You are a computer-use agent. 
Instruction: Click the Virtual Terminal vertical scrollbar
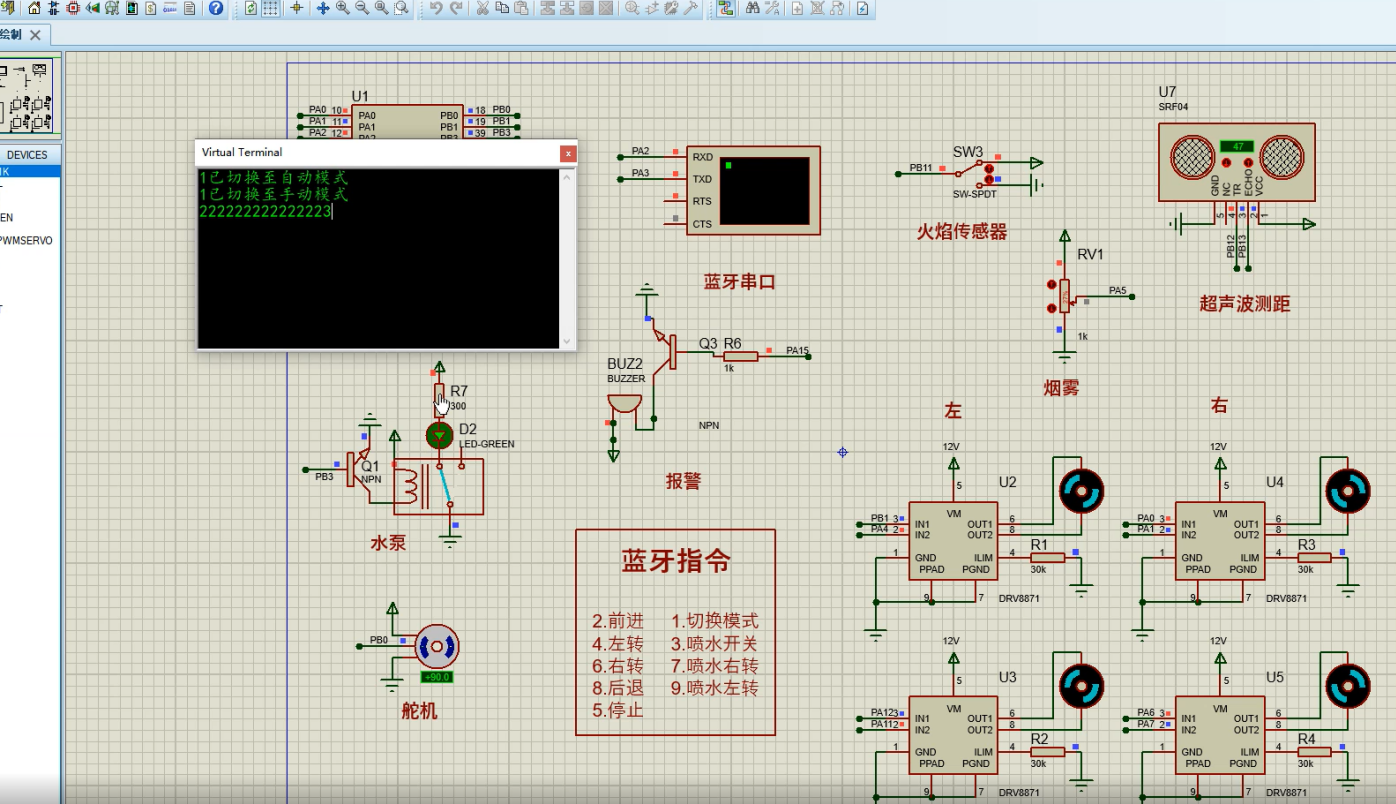pos(567,258)
